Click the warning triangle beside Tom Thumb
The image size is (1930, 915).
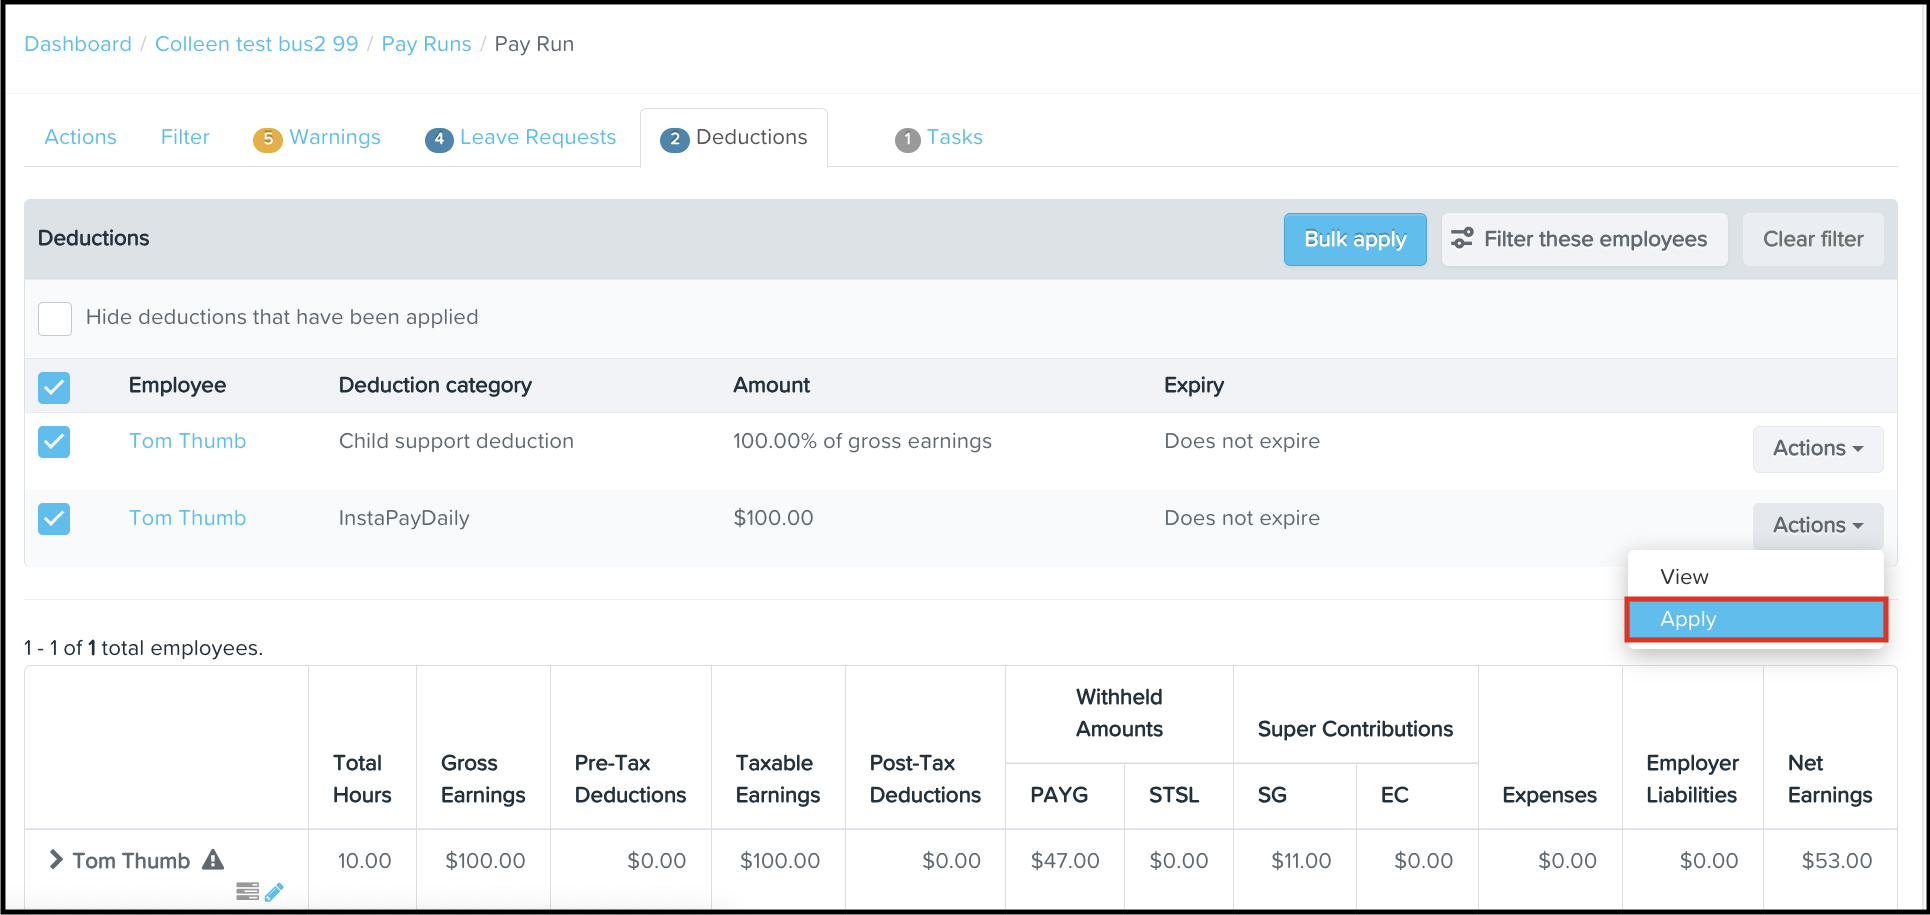pos(213,859)
